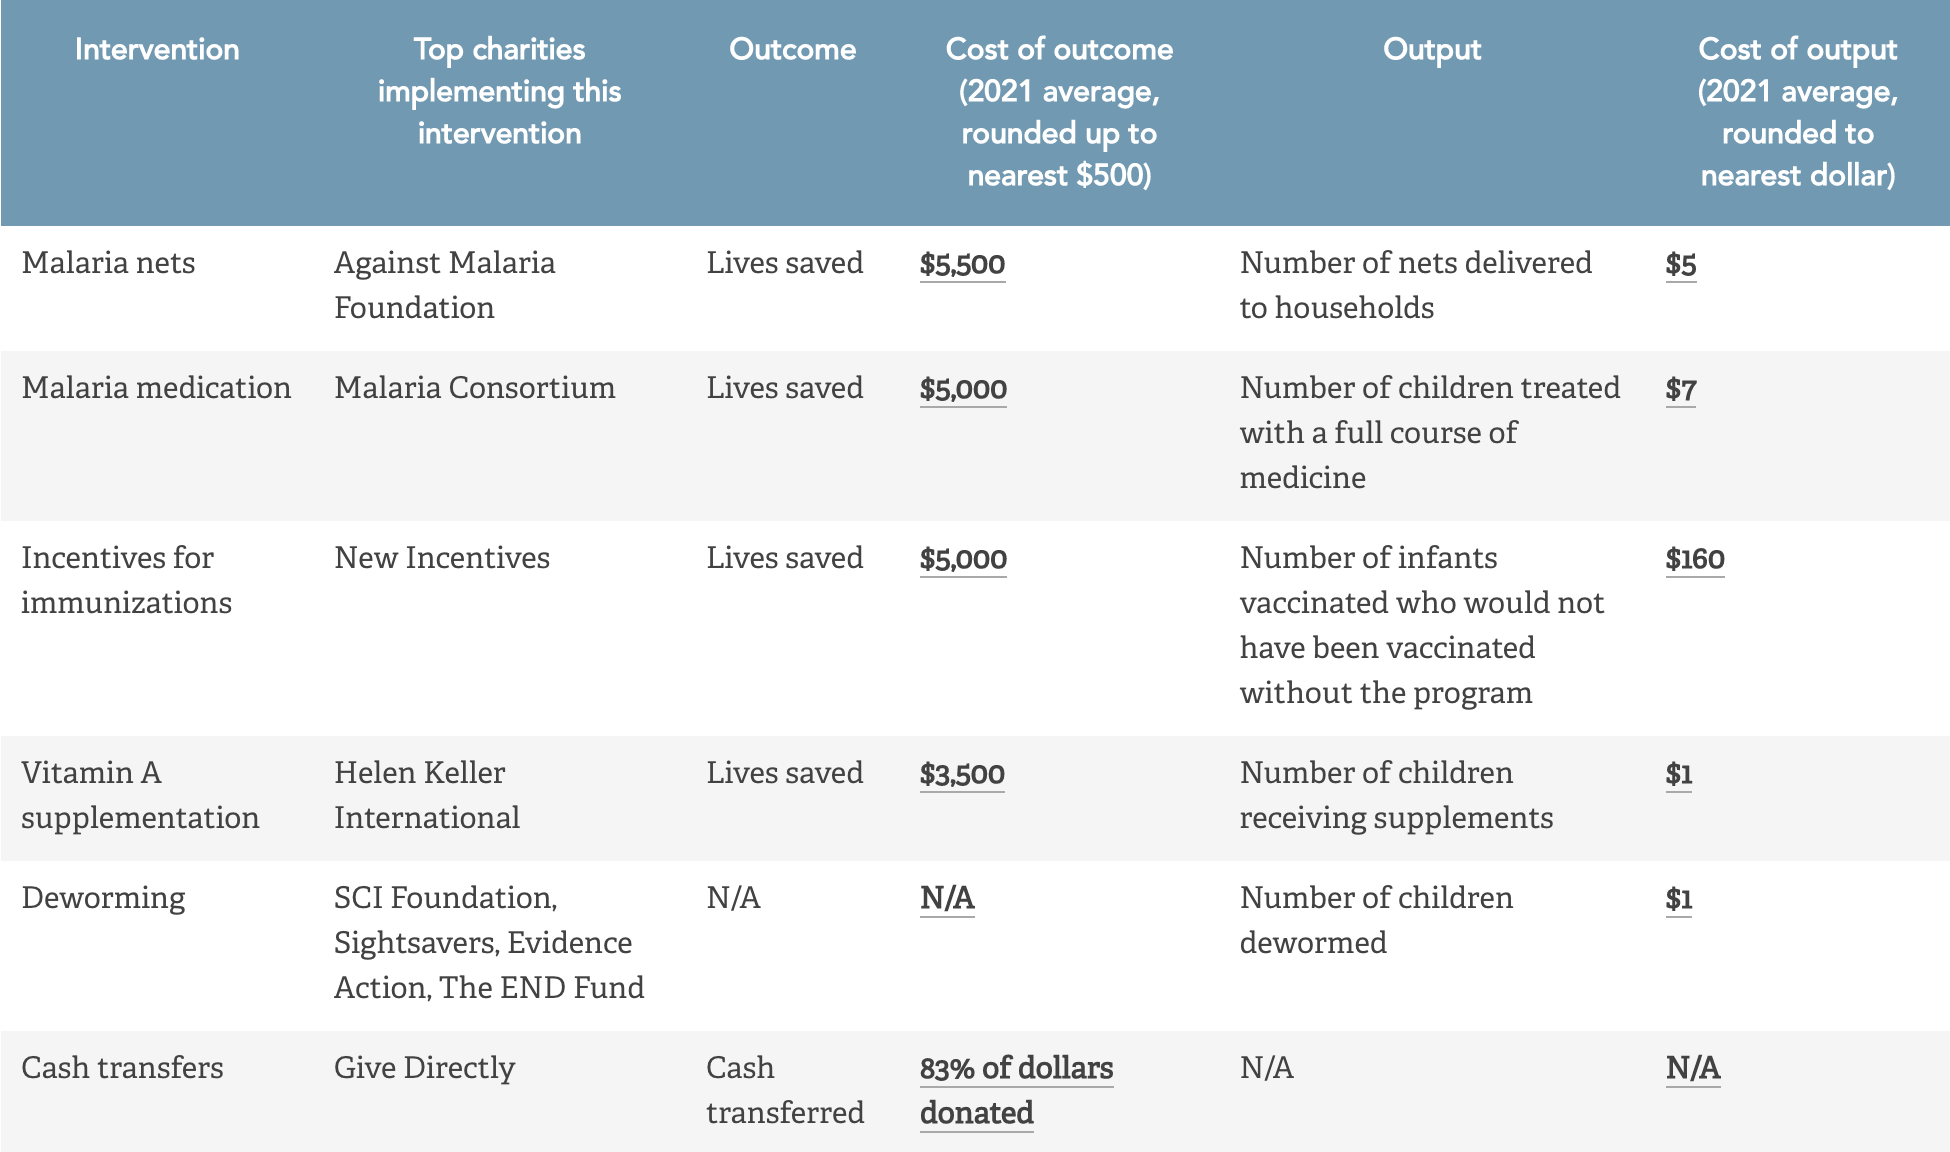This screenshot has width=1950, height=1152.
Task: Click the 'Helen Keller International' cell
Action: coord(427,795)
